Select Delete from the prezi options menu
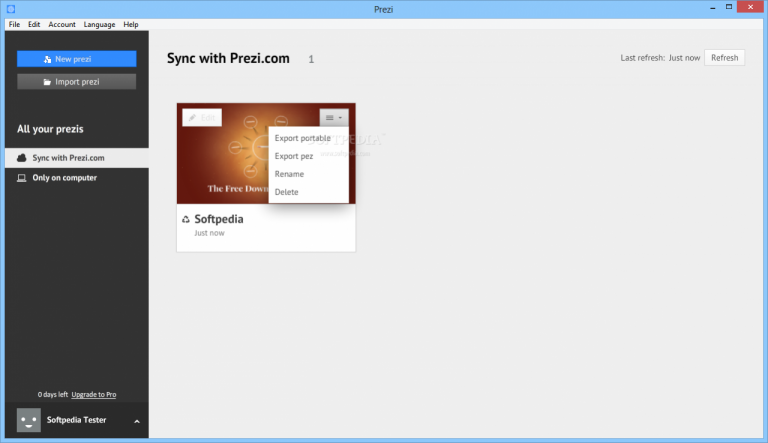This screenshot has height=443, width=768. pyautogui.click(x=286, y=192)
